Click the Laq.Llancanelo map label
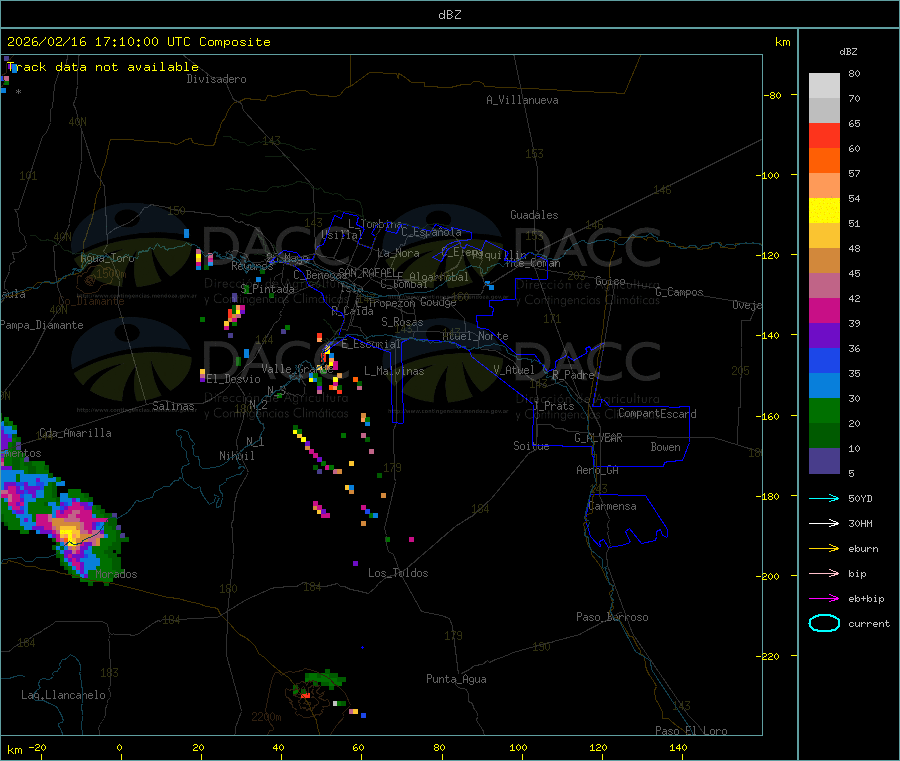The image size is (900, 761). 63,695
